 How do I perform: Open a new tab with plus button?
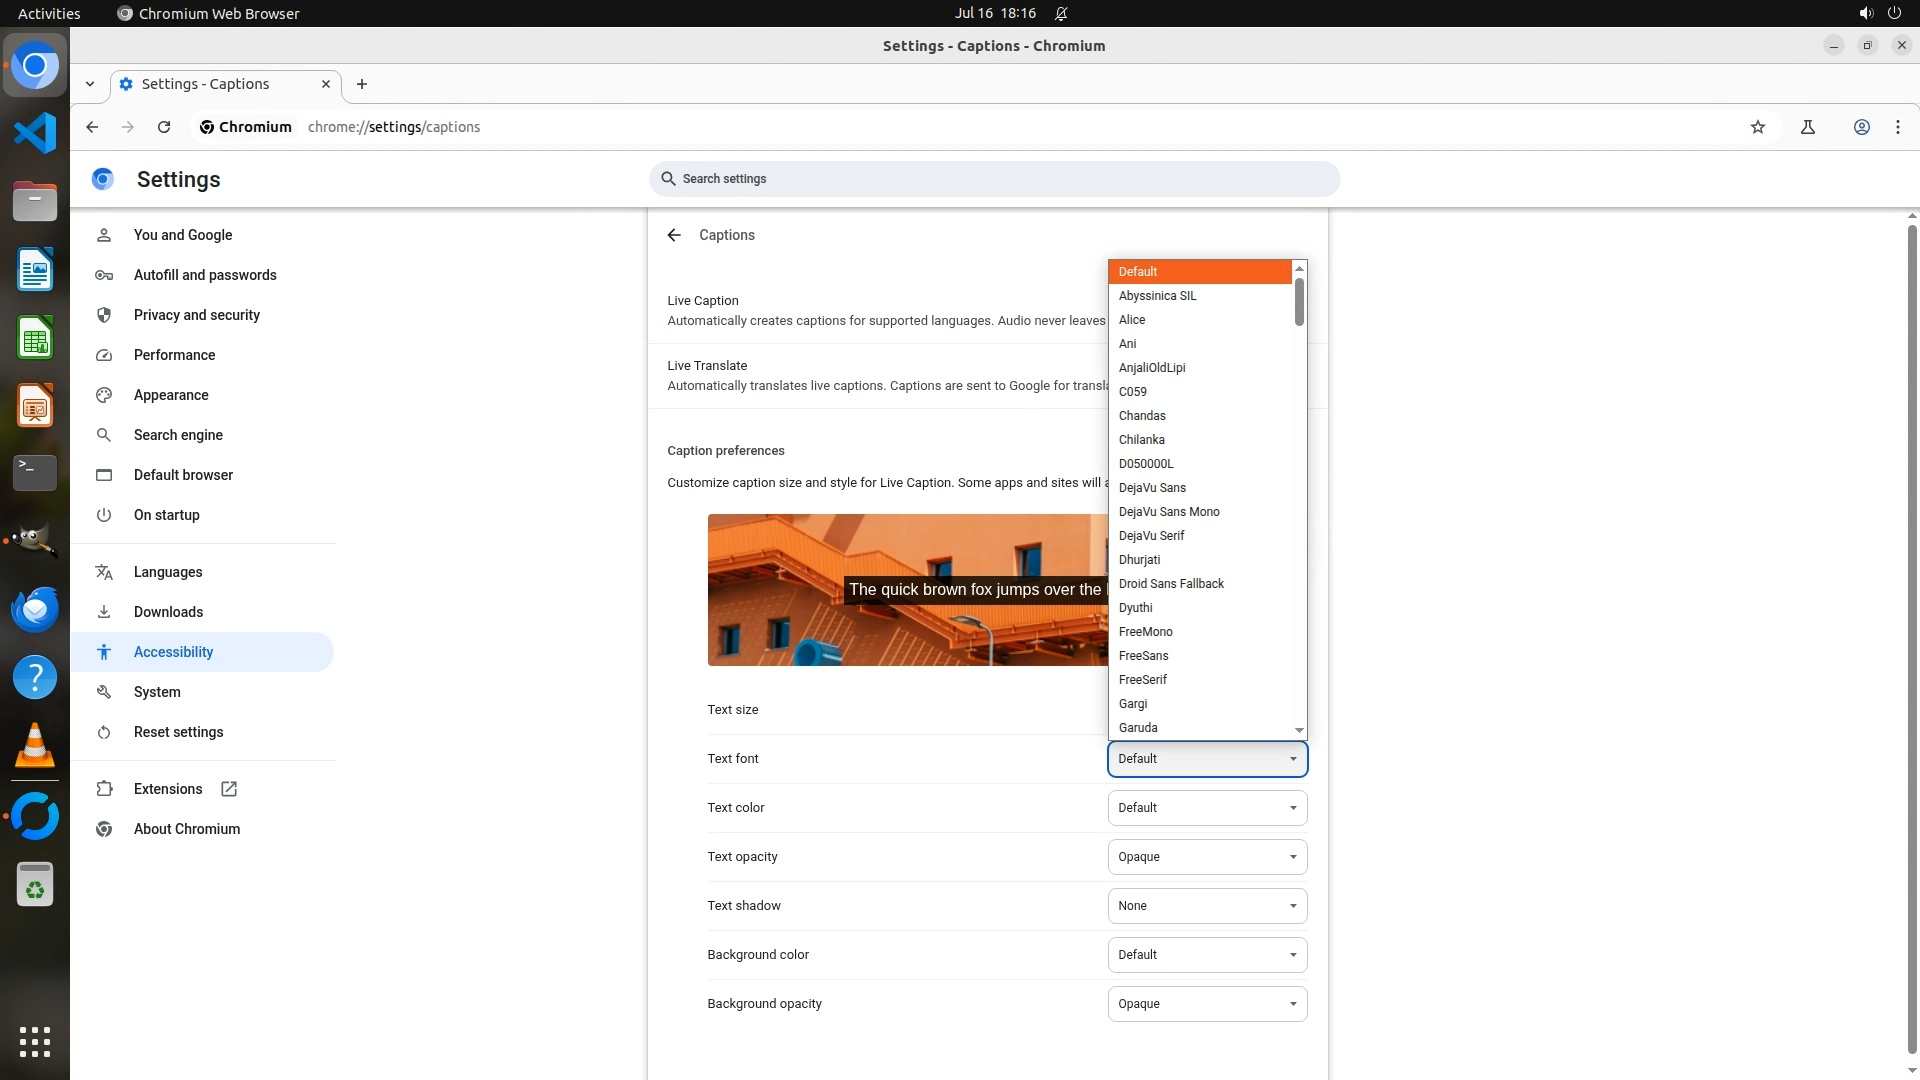pos(362,84)
